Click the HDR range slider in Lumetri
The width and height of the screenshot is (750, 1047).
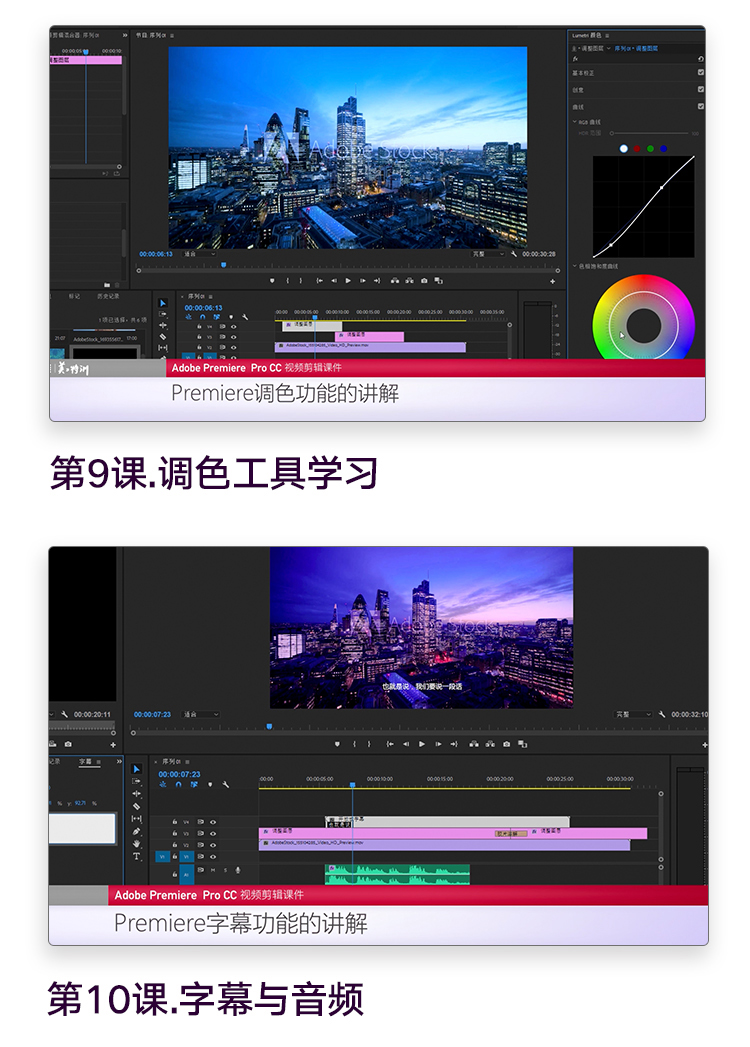(650, 134)
